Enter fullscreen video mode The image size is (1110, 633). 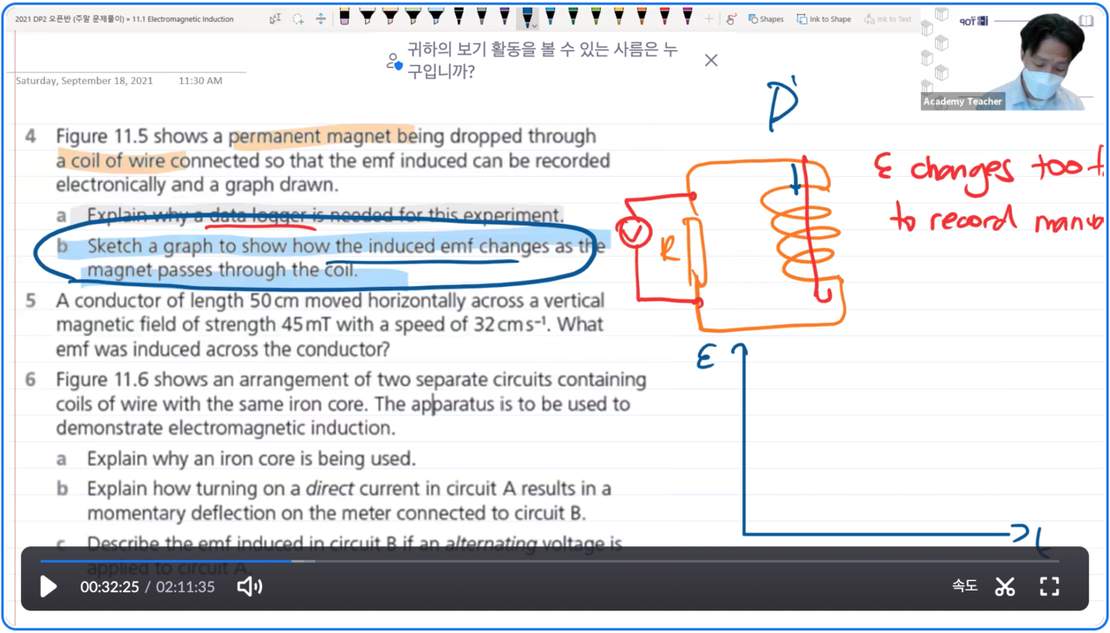point(1049,587)
